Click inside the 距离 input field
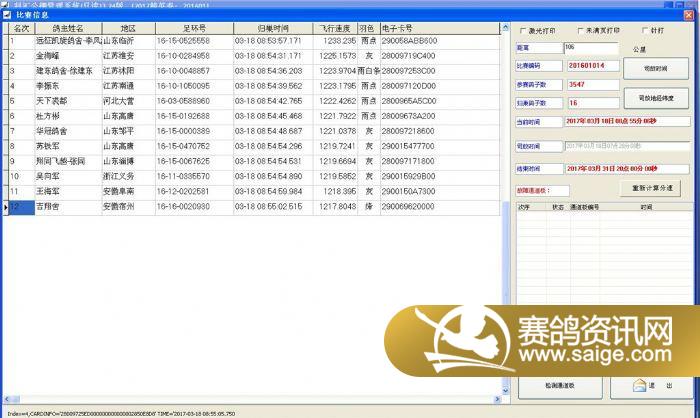Image resolution: width=700 pixels, height=418 pixels. pyautogui.click(x=583, y=47)
